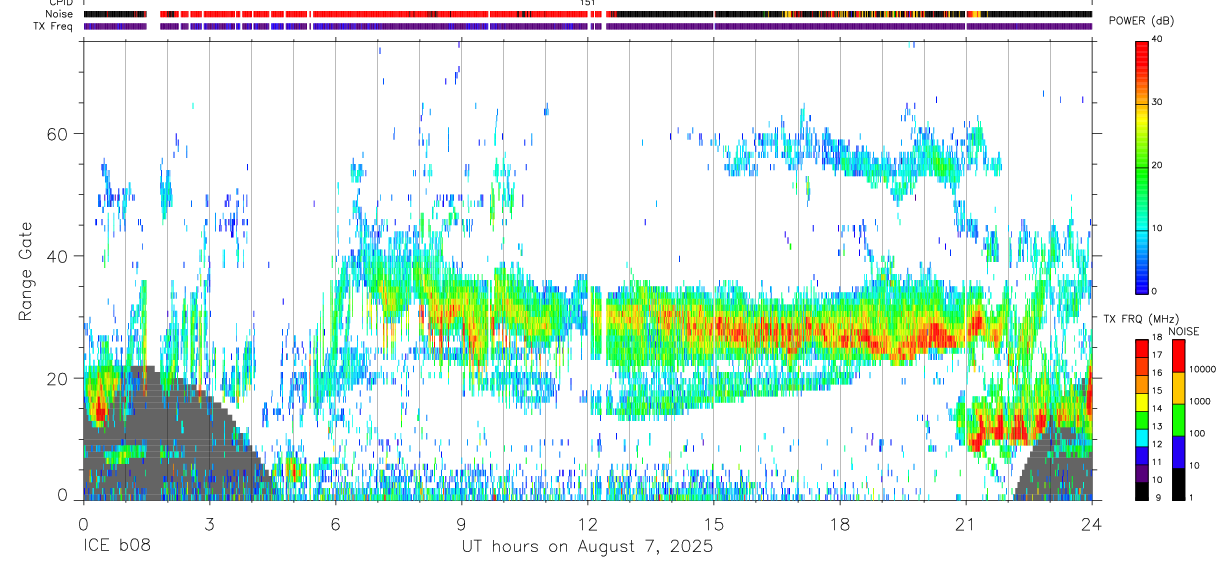Image resolution: width=1228 pixels, height=567 pixels.
Task: Click the 6 label on UT hours axis
Action: (x=335, y=523)
